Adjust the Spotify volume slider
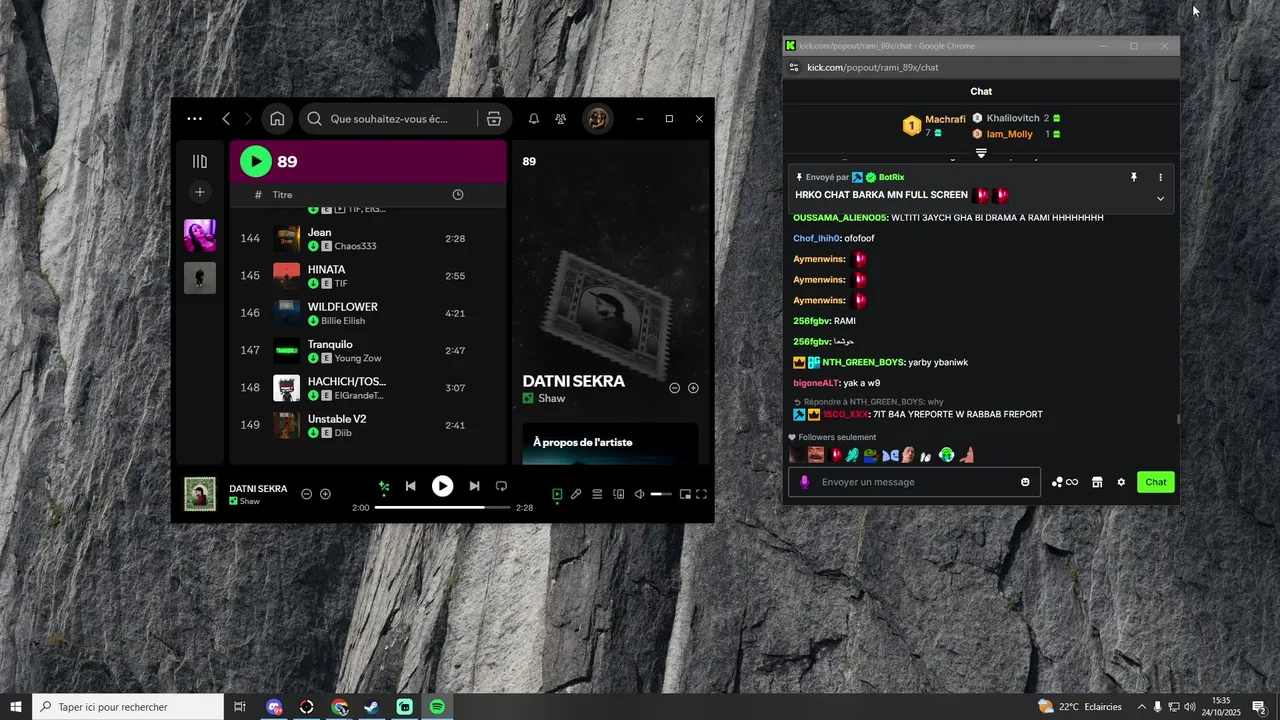1280x720 pixels. (661, 494)
